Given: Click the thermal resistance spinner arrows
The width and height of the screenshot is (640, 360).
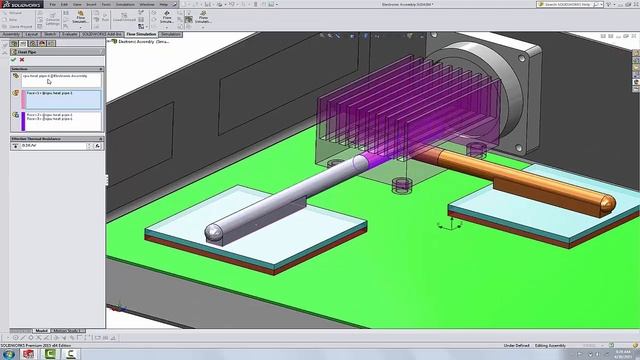Looking at the screenshot, I should coord(89,146).
